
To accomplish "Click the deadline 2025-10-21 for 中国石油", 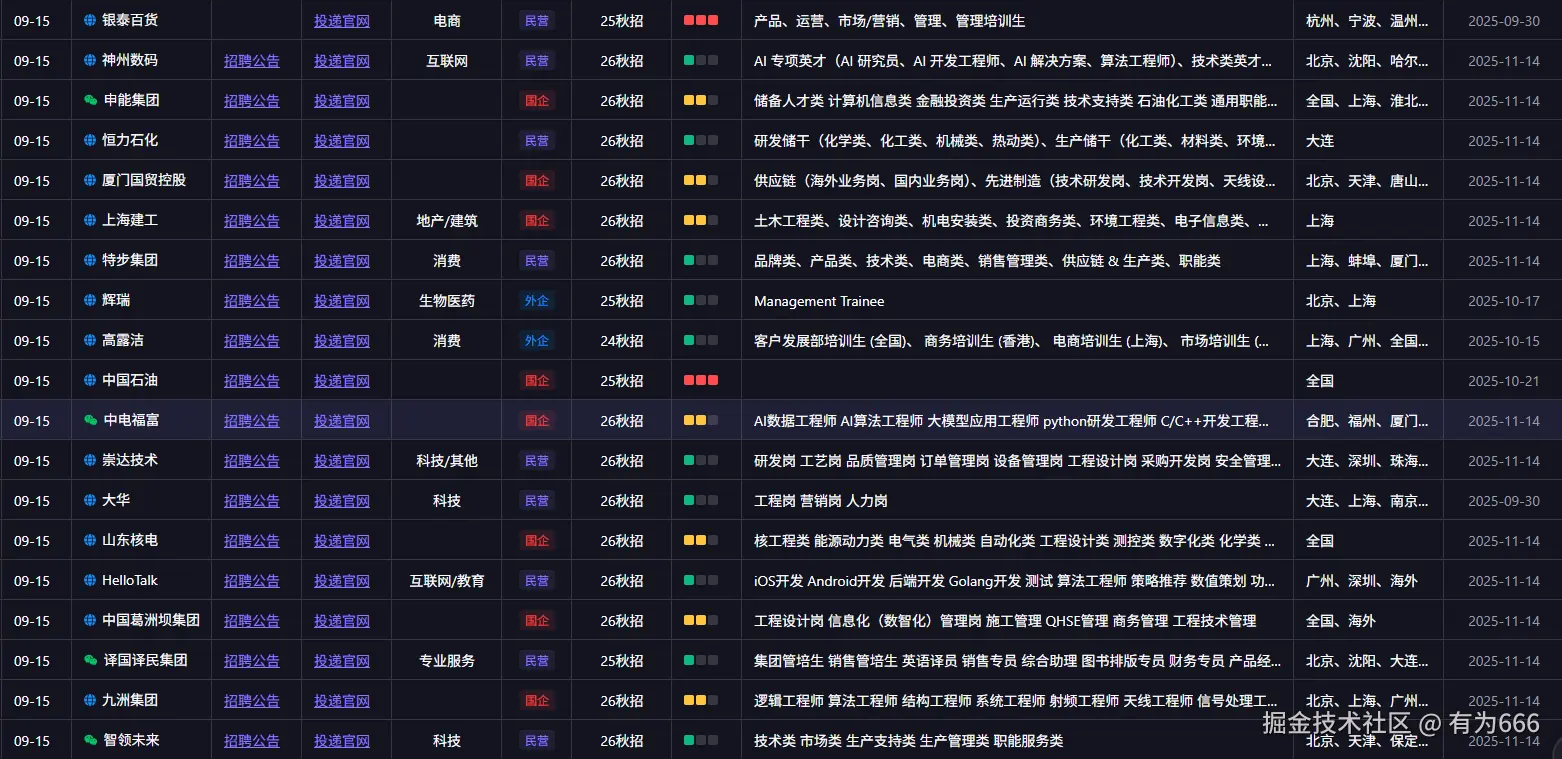I will (x=1504, y=381).
